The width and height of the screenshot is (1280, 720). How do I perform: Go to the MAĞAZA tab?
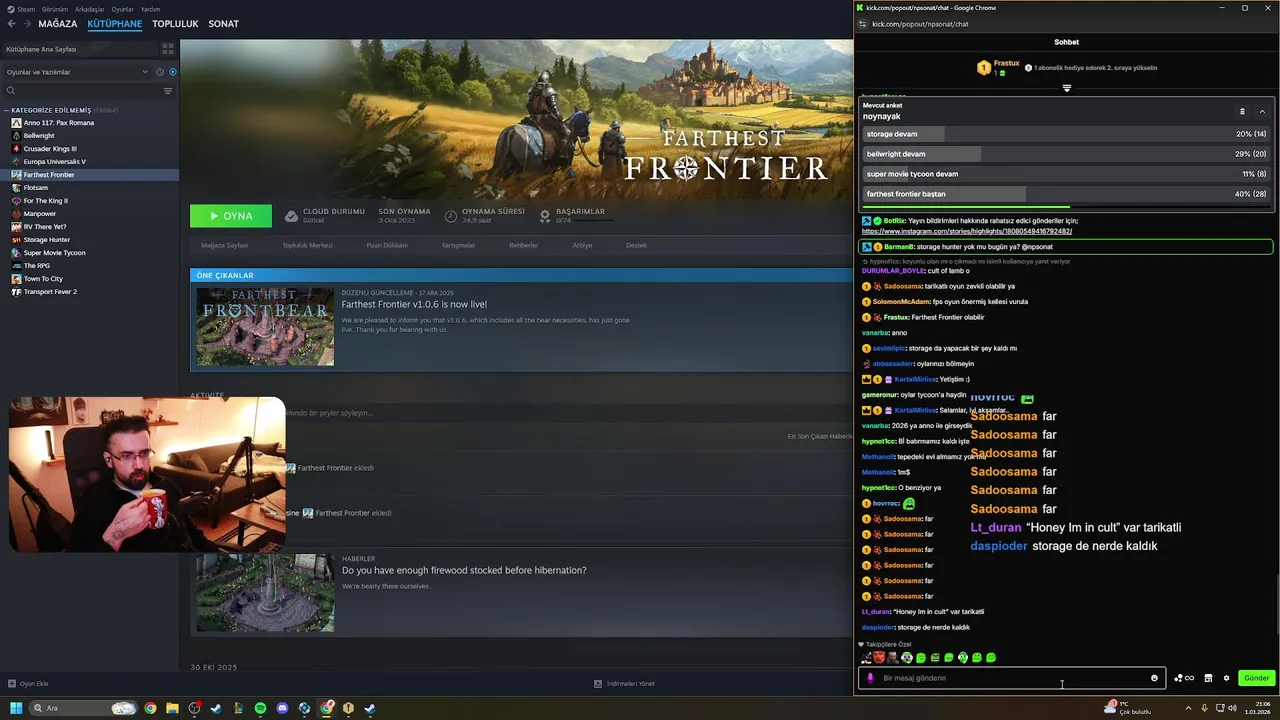[x=58, y=24]
